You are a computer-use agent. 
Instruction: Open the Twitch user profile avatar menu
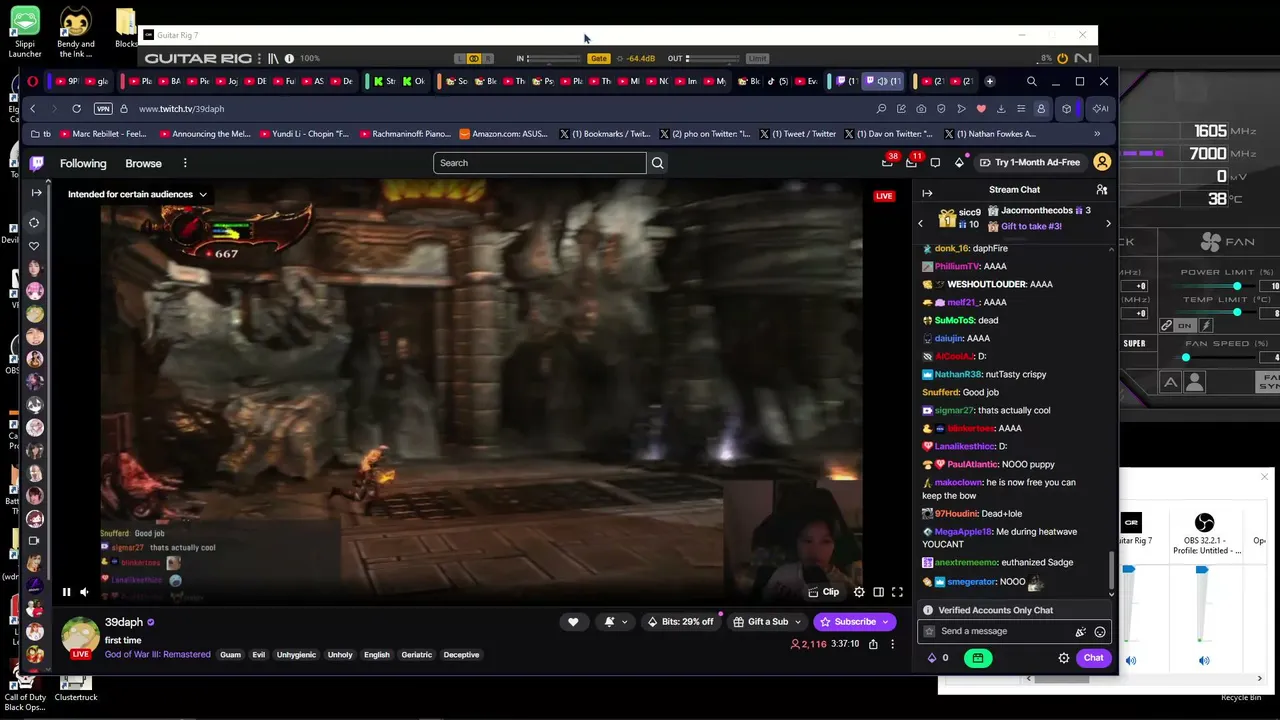pyautogui.click(x=1102, y=162)
